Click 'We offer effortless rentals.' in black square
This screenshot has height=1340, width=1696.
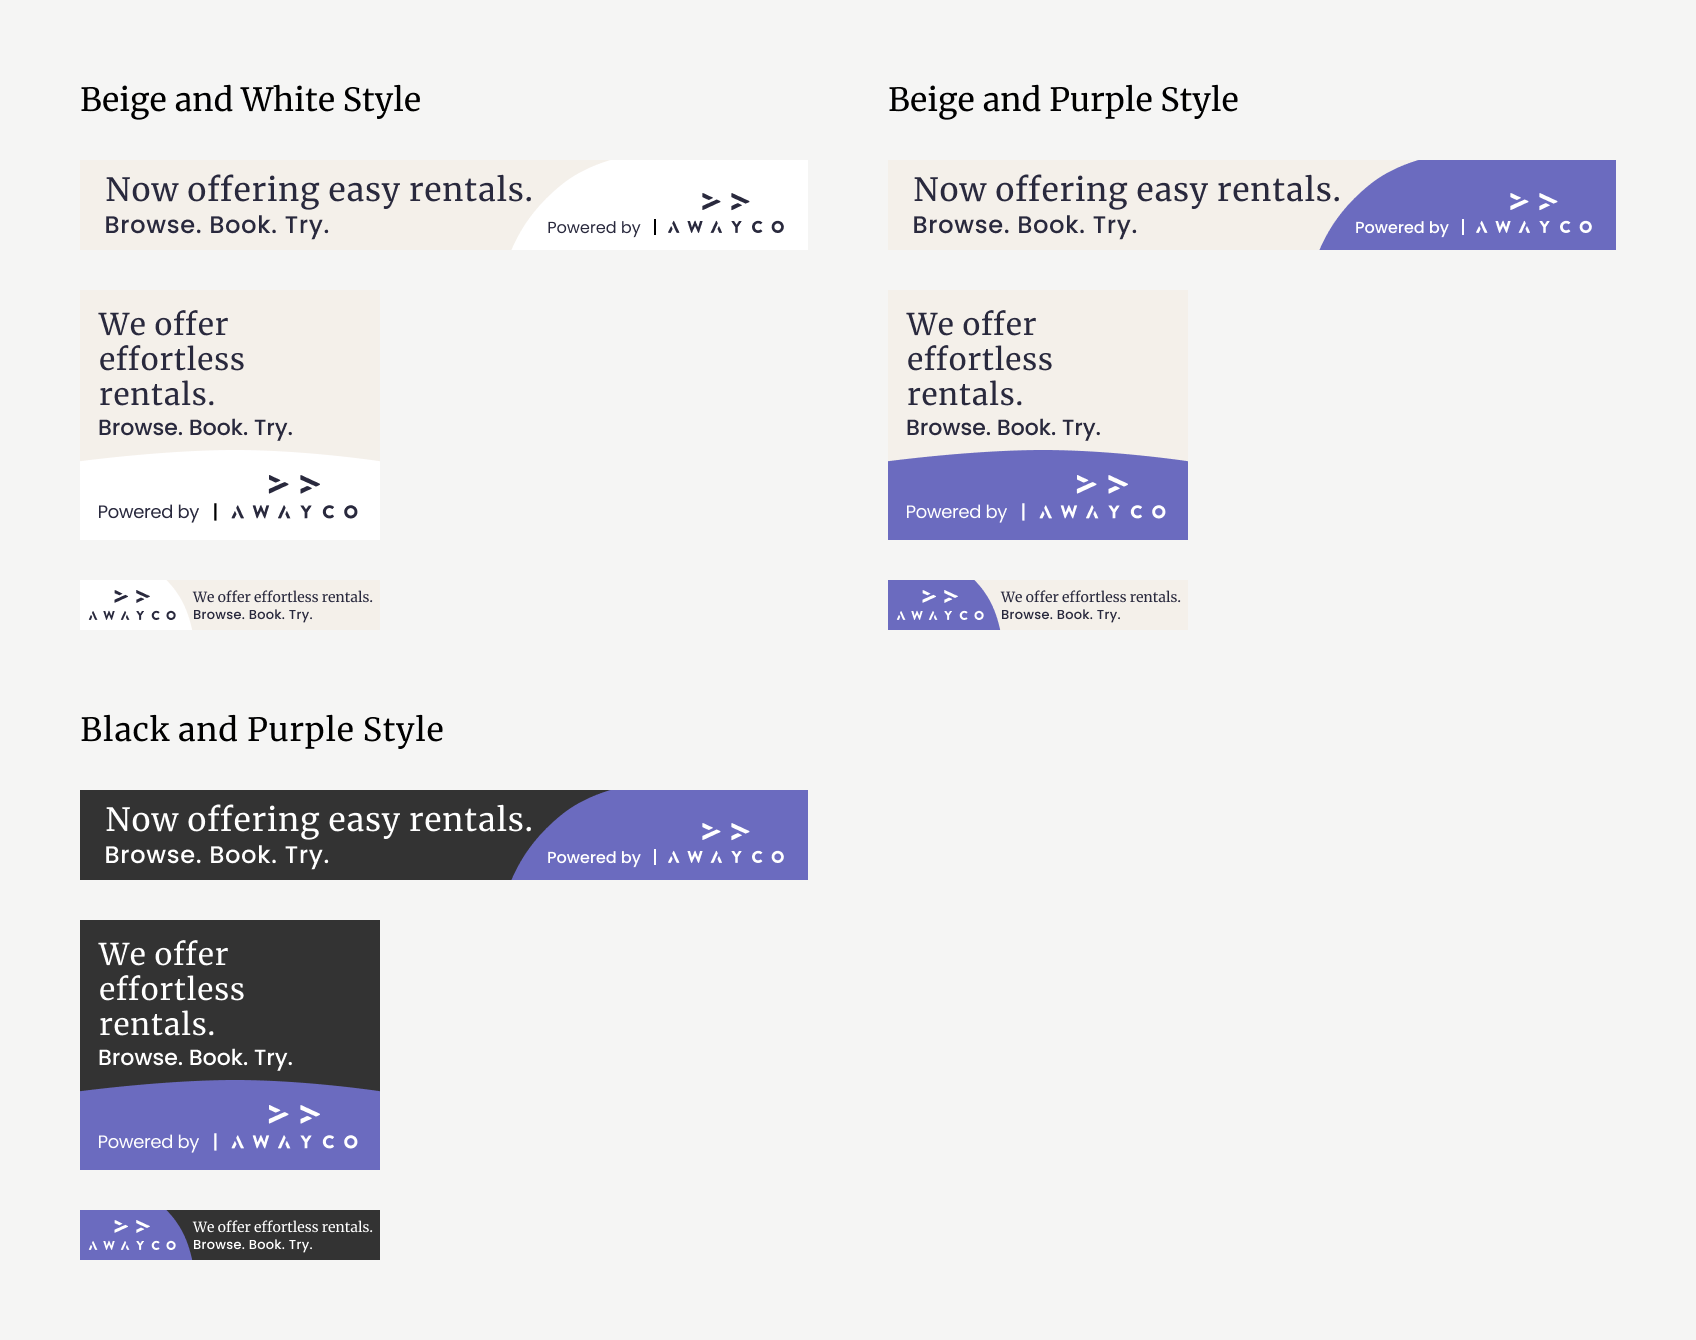tap(171, 989)
